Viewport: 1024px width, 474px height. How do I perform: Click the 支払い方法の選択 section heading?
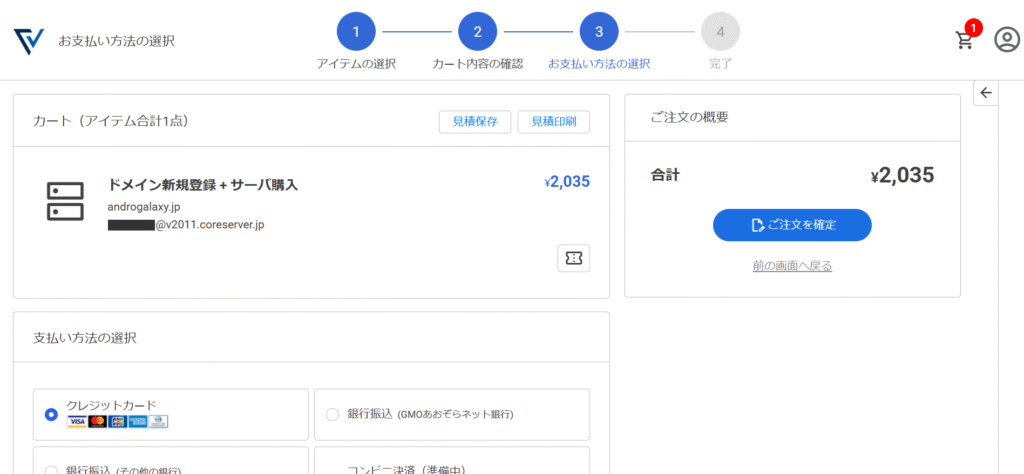point(85,338)
